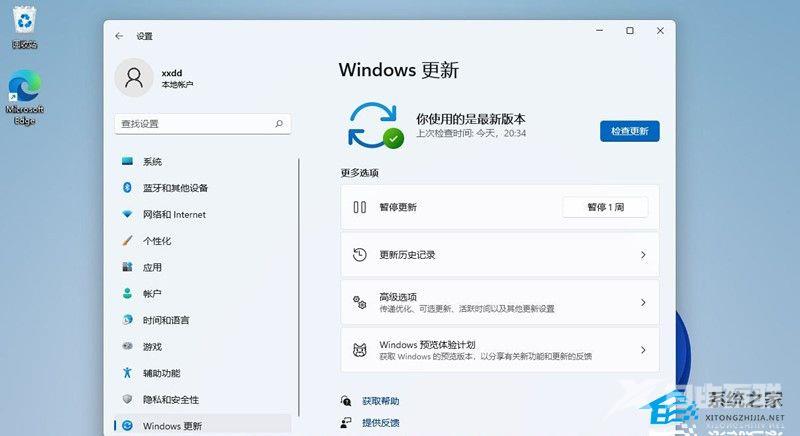
Task: Click the Bluetooth icon in sidebar
Action: pyautogui.click(x=128, y=188)
